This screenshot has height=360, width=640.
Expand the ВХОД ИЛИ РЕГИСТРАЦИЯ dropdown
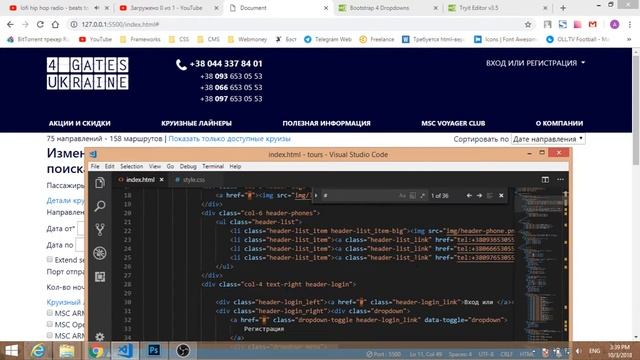(535, 63)
